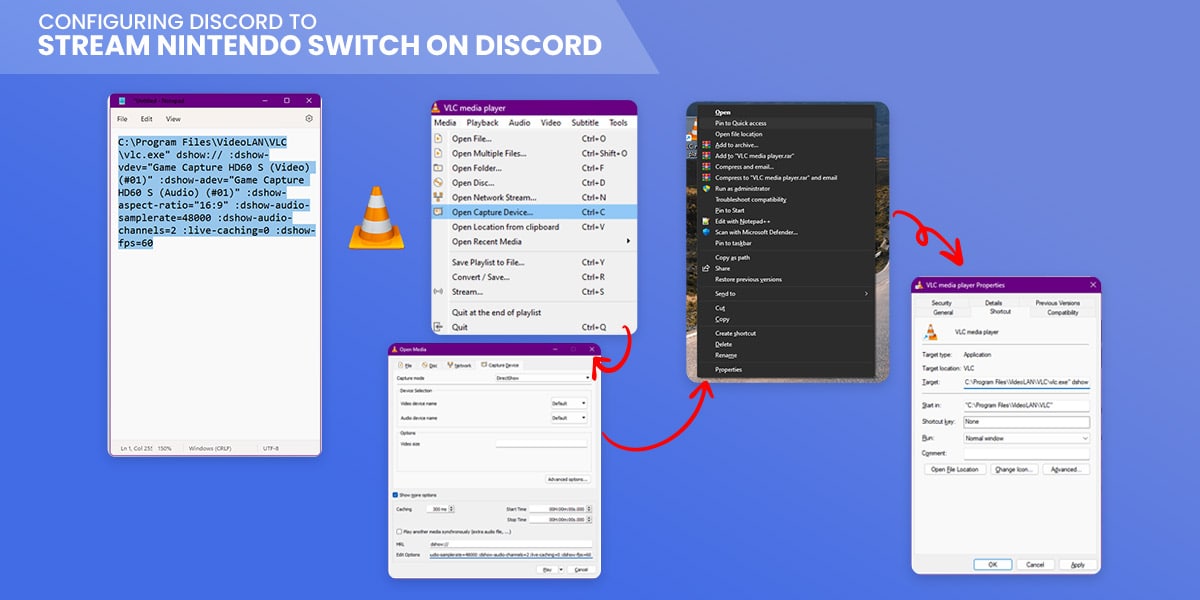This screenshot has height=600, width=1200.
Task: Open the Subtitle menu in VLC
Action: point(585,123)
